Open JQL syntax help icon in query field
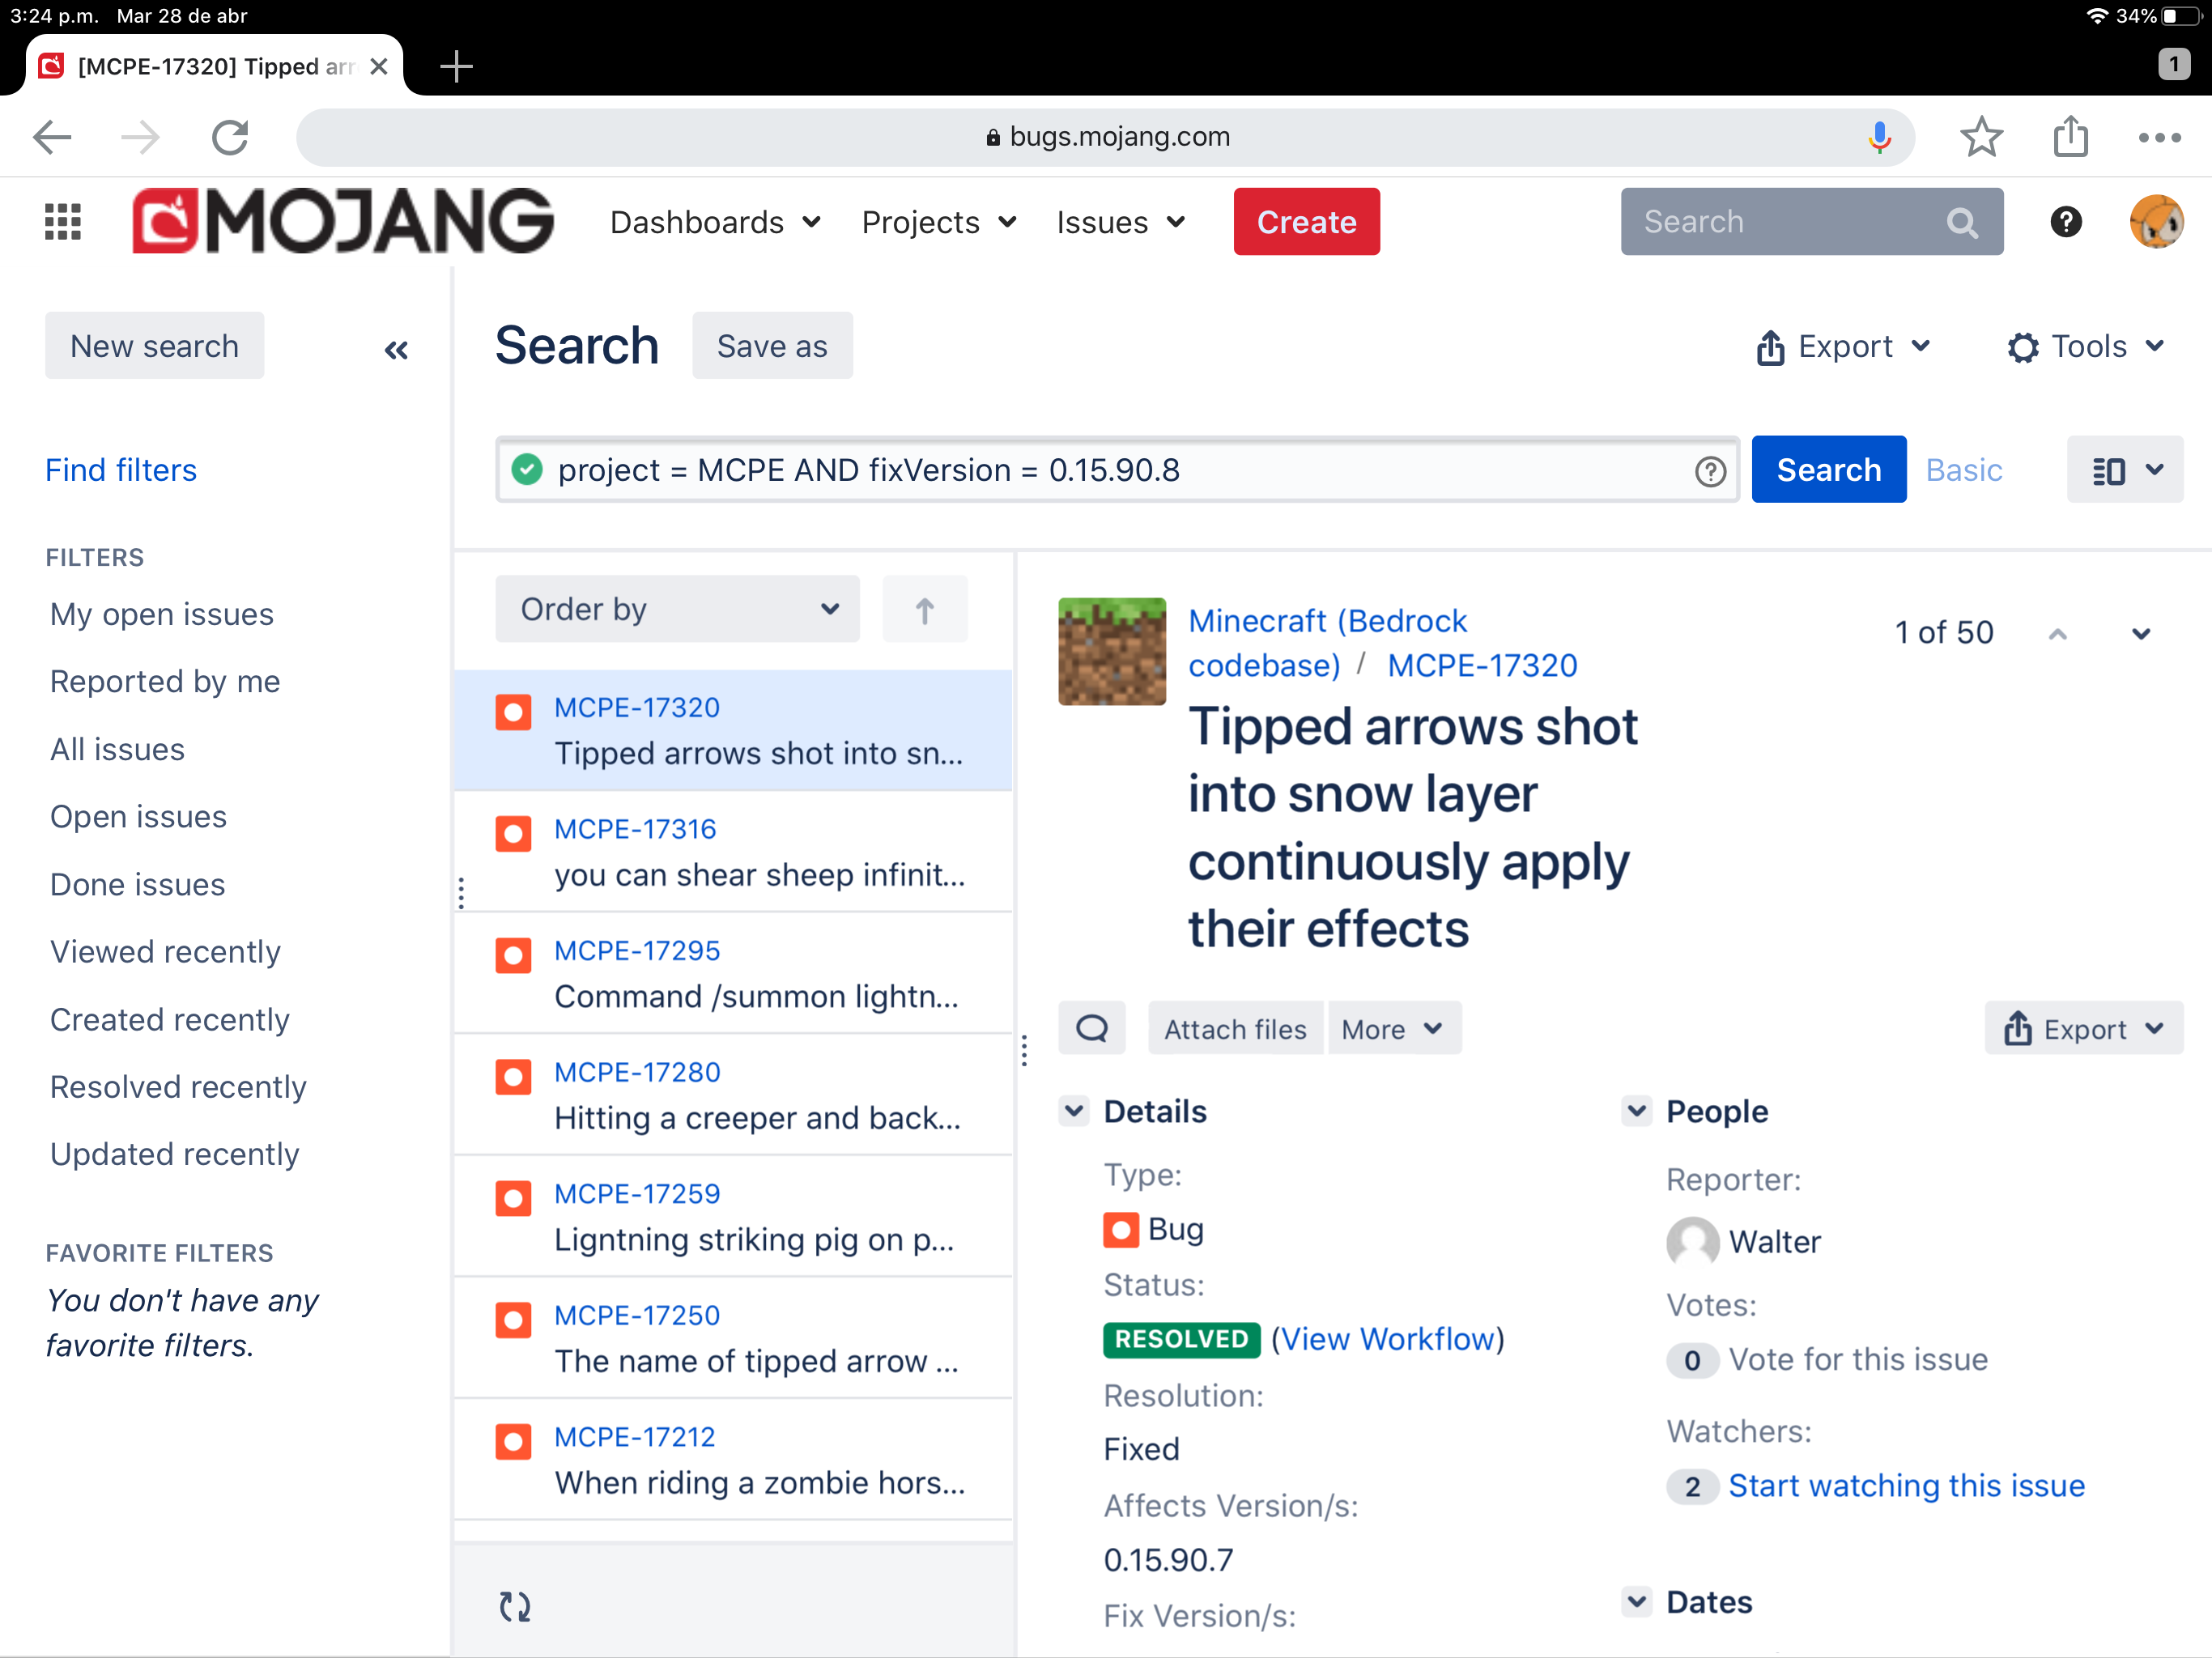2212x1658 pixels. click(x=1710, y=471)
